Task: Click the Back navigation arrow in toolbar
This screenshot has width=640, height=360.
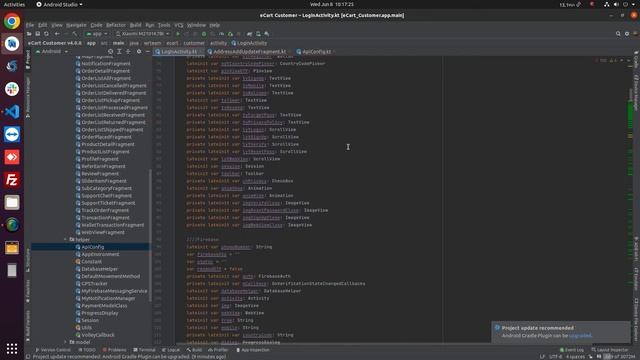Action: [x=57, y=34]
